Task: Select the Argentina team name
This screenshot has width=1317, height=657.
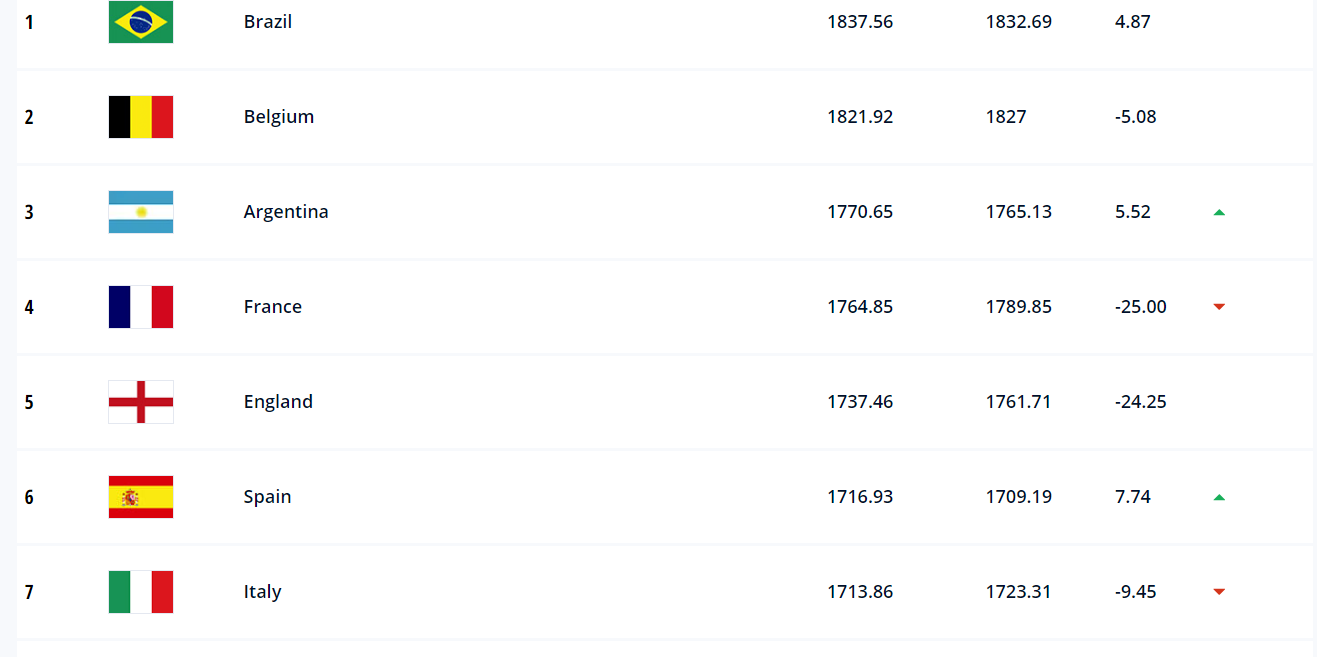Action: (x=286, y=212)
